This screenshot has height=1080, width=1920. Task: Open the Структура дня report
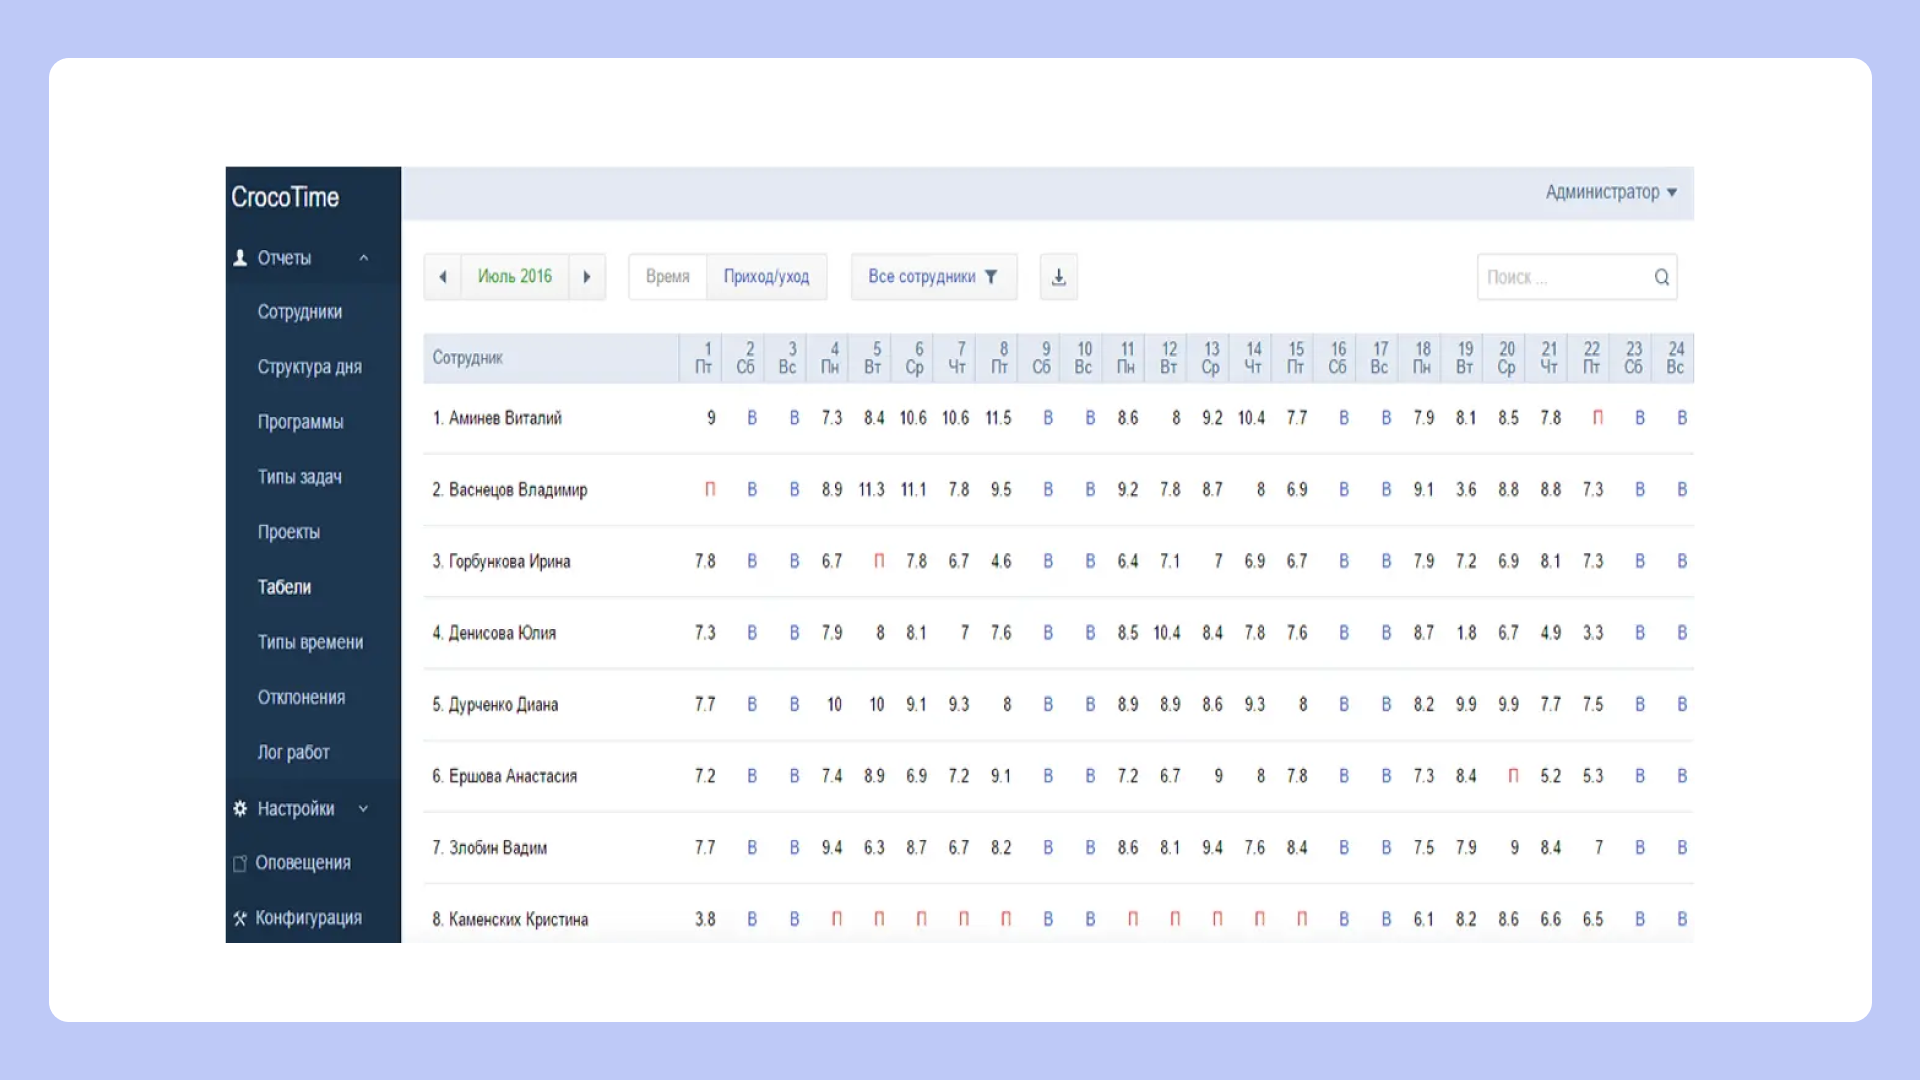(x=309, y=367)
